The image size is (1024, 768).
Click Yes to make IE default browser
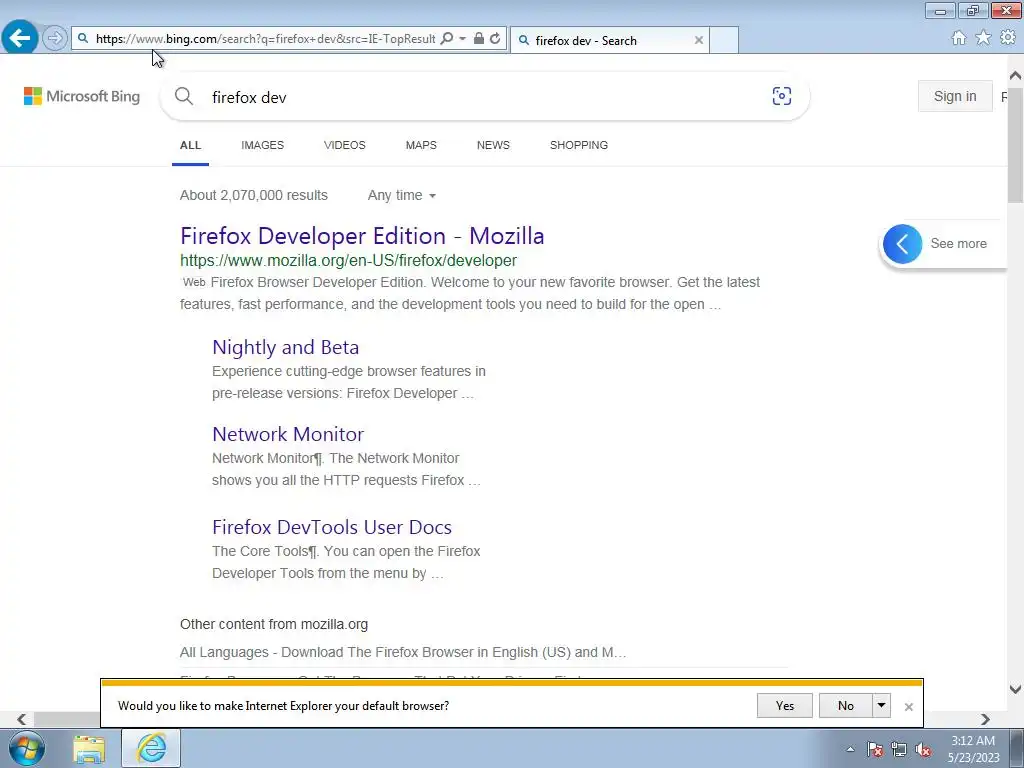point(785,706)
